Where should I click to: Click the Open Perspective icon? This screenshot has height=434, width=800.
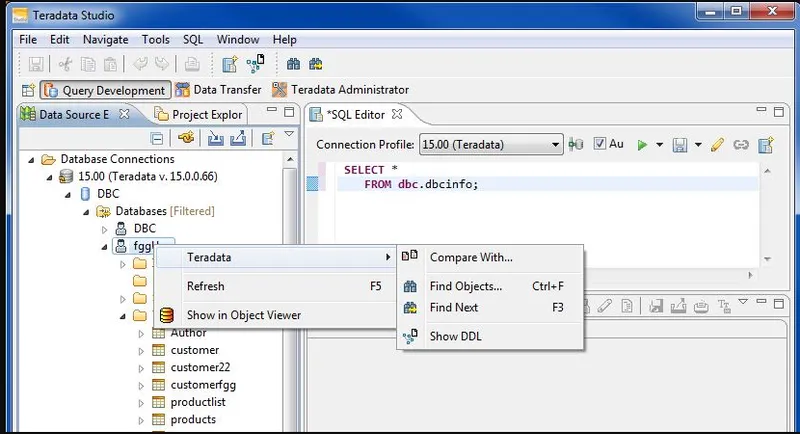[28, 90]
